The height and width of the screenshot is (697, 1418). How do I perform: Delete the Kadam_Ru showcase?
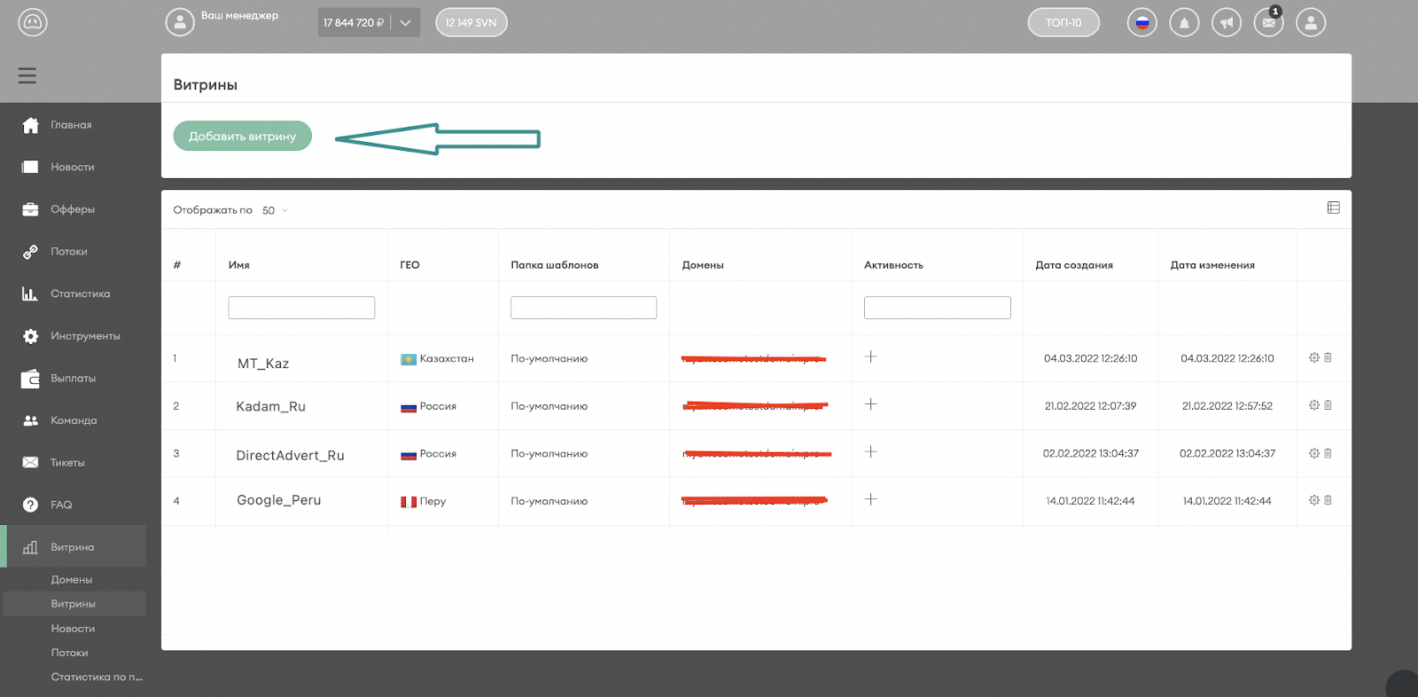1328,405
